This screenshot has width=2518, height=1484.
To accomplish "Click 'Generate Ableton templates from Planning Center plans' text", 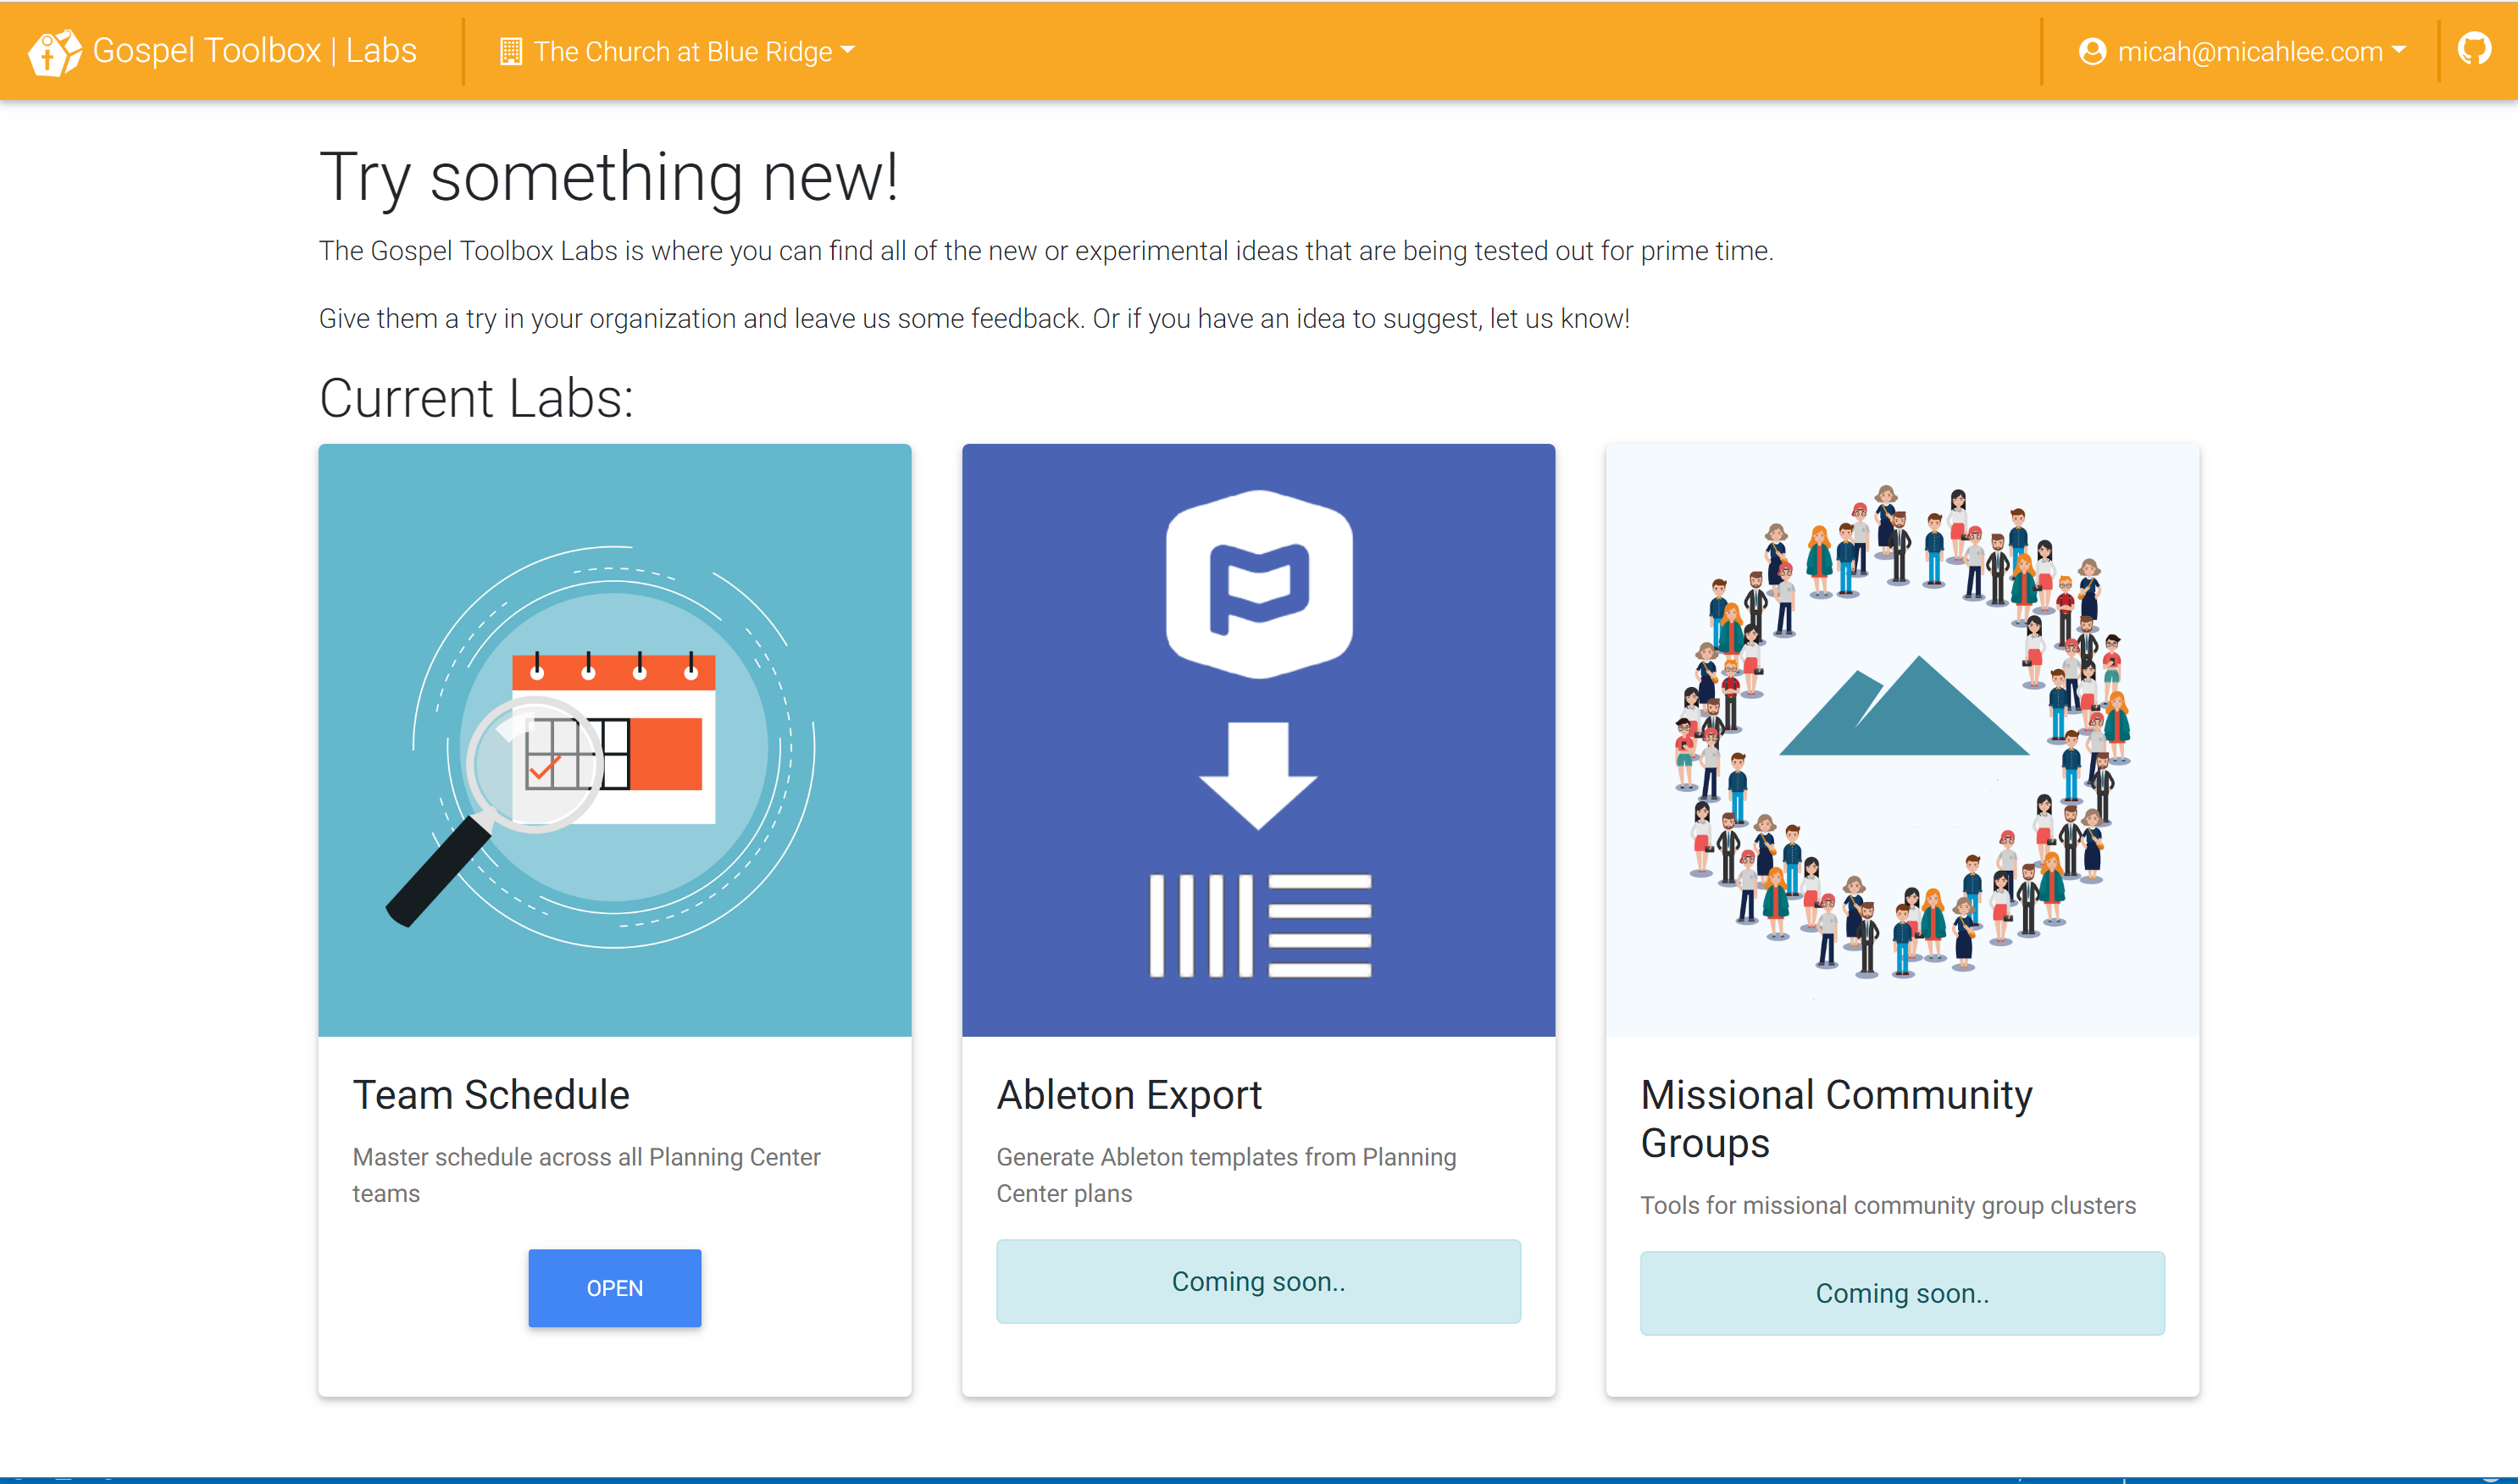I will pos(1226,1175).
